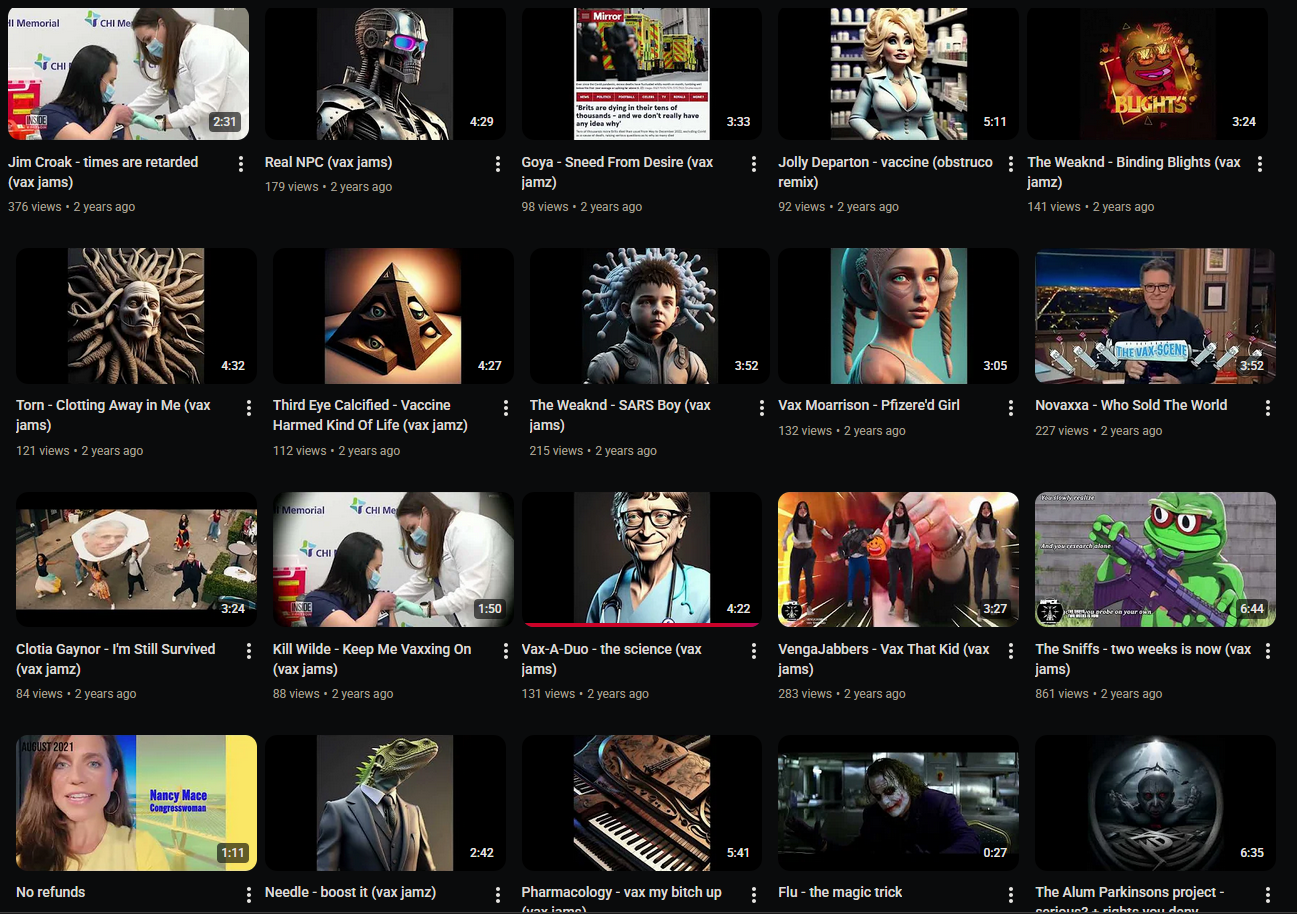Open the Alum Parkinsons project thumbnail
Screen dimensions: 1297x914
tap(1155, 803)
